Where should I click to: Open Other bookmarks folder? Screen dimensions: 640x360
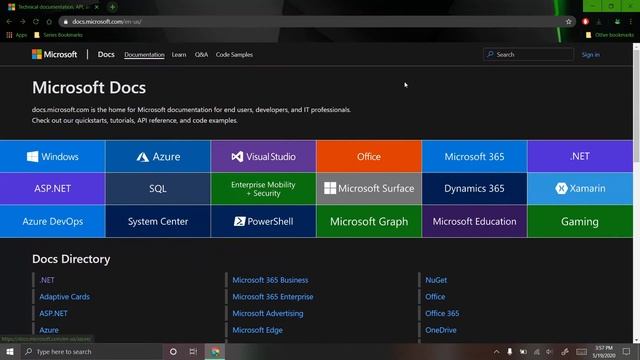click(610, 35)
